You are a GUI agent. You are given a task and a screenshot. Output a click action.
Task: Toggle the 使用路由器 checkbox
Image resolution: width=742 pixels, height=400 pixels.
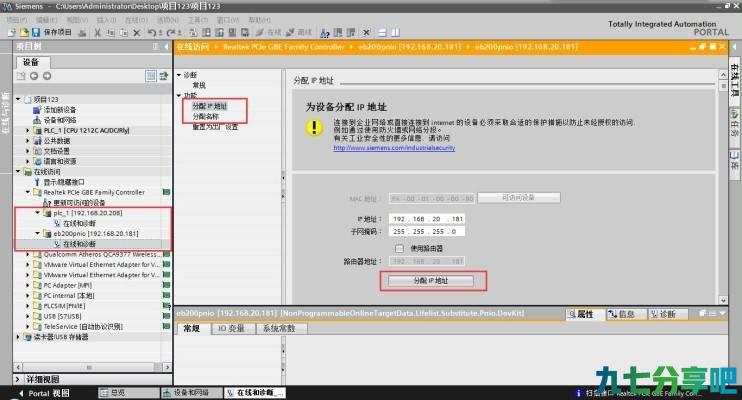tap(399, 249)
